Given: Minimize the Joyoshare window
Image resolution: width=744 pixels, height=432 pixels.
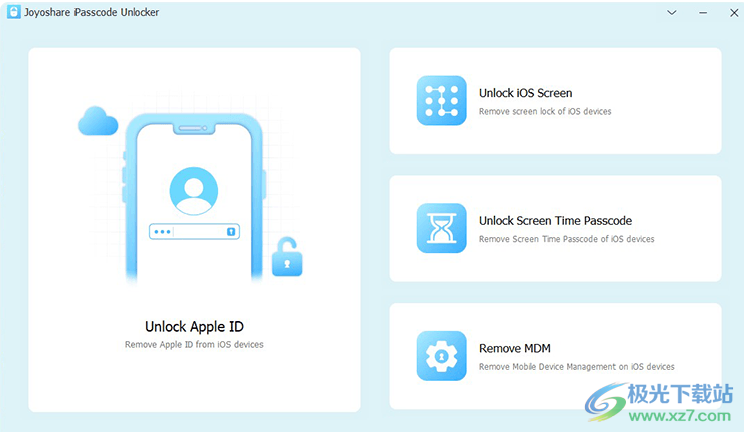Looking at the screenshot, I should pos(703,13).
